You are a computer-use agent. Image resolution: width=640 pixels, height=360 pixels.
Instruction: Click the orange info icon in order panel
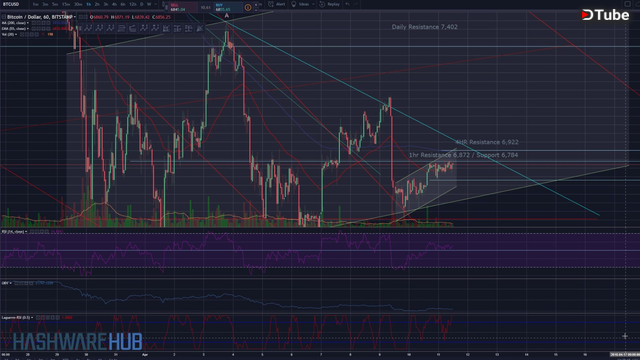(248, 7)
